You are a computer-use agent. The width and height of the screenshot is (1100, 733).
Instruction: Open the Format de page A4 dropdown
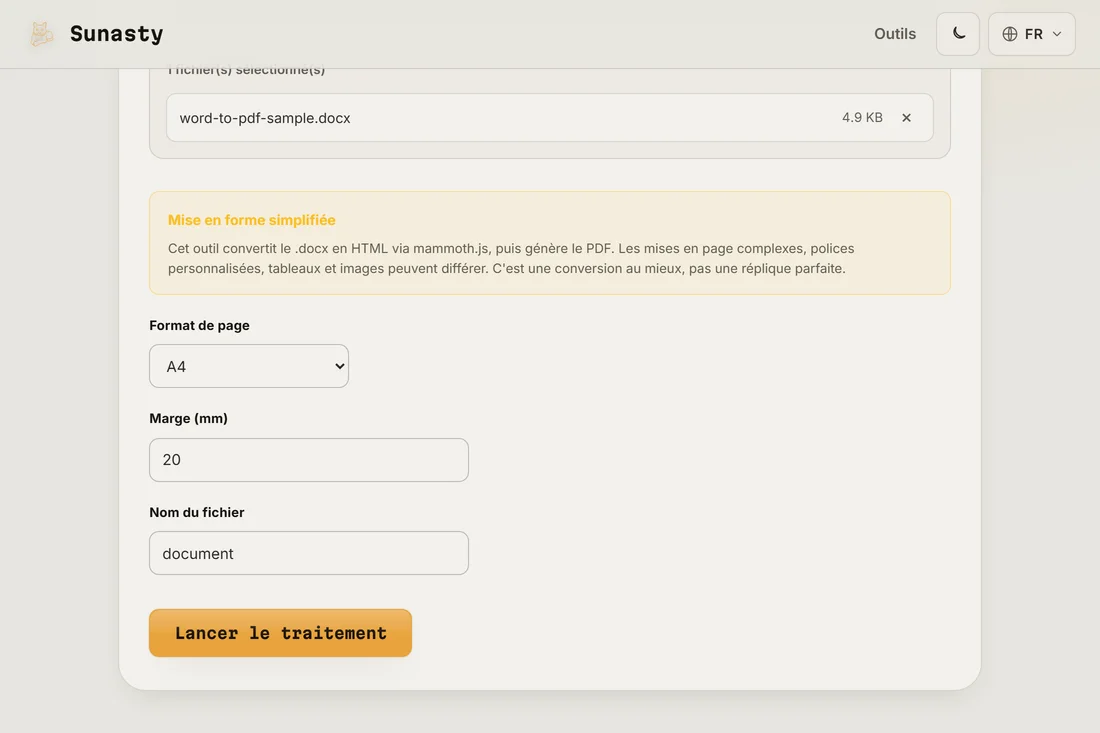click(x=249, y=366)
